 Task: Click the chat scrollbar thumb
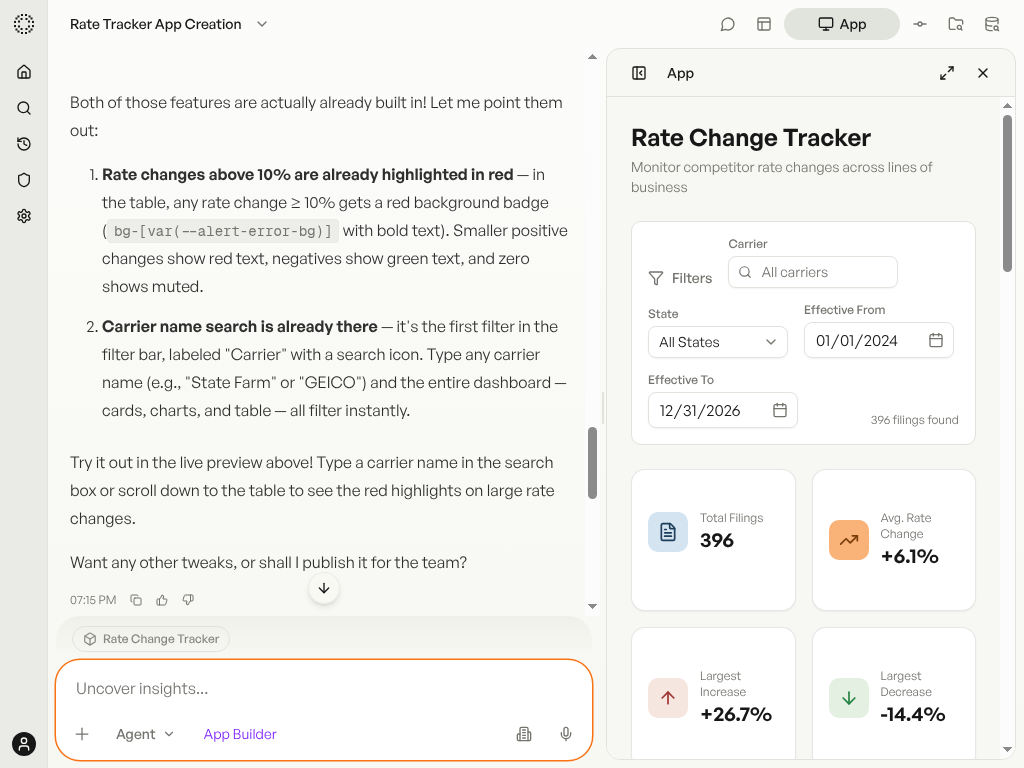tap(592, 463)
